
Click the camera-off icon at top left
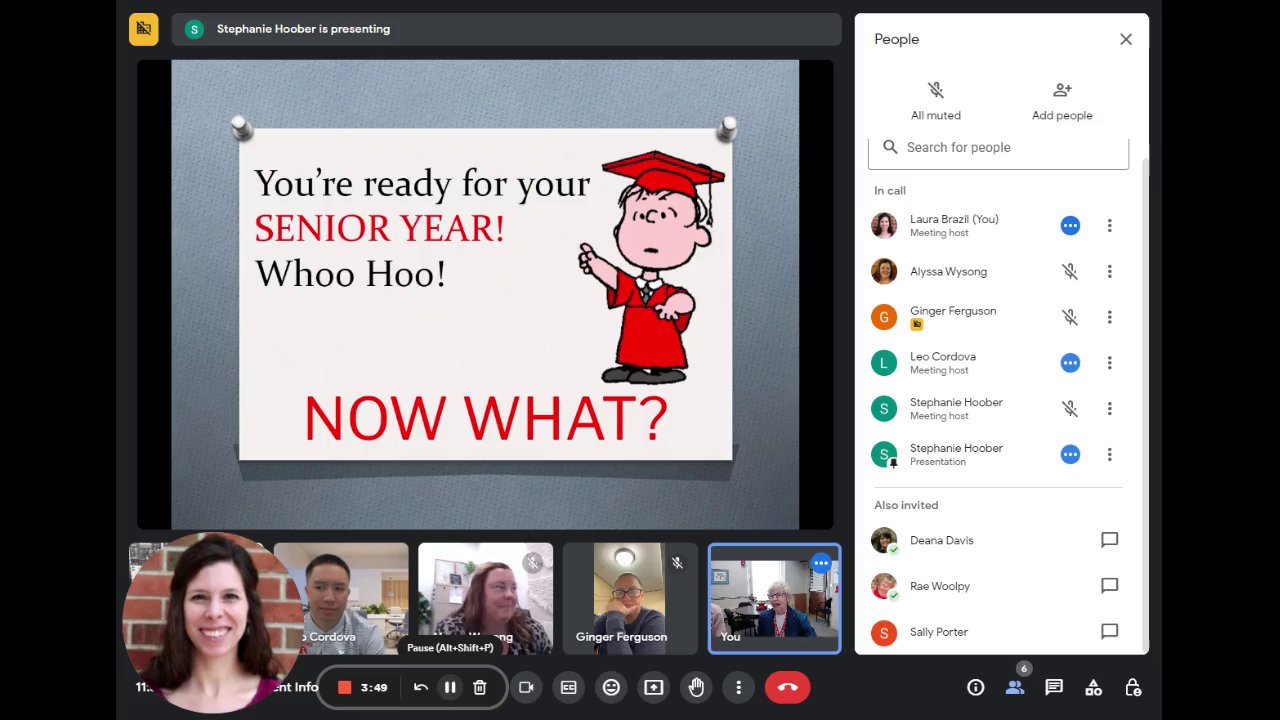coord(144,29)
